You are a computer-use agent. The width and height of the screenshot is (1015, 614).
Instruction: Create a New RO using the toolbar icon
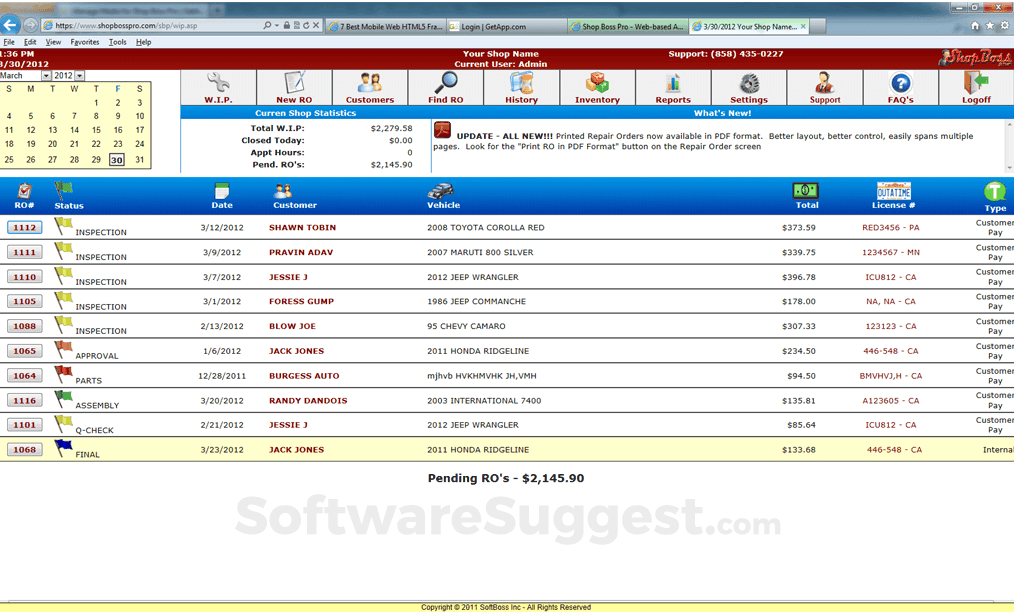click(x=294, y=80)
